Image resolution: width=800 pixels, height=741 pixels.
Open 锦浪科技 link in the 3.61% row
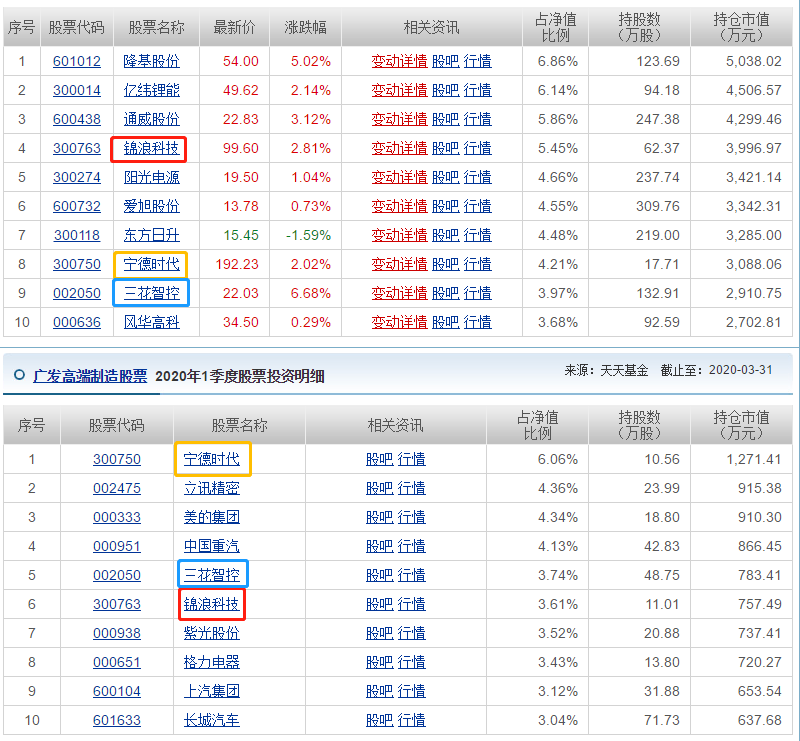coord(212,605)
